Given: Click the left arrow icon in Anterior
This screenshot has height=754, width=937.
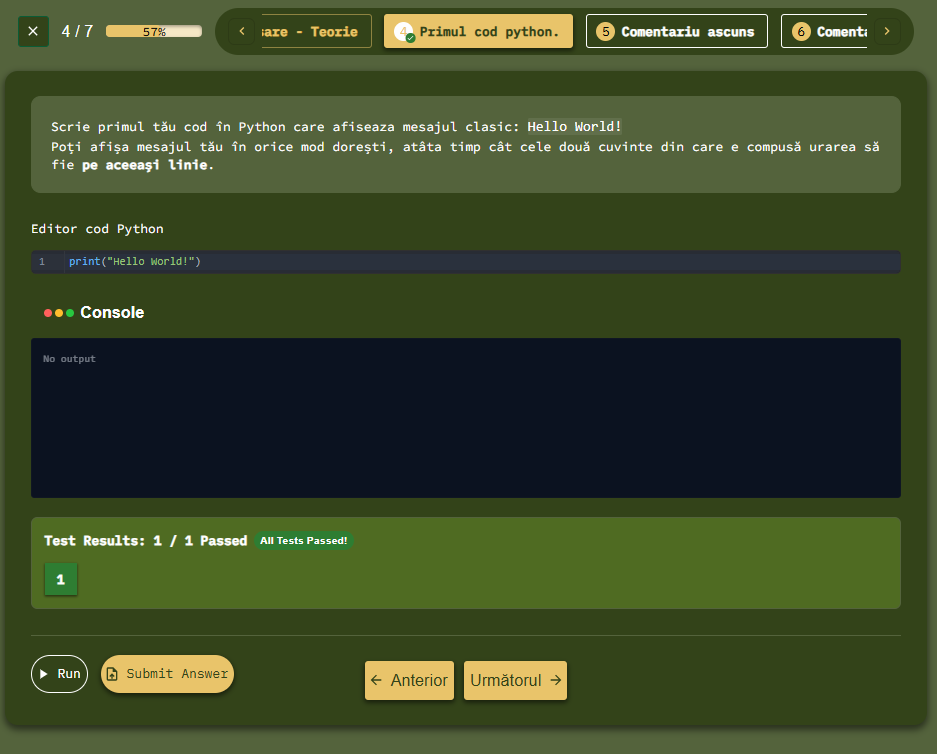Looking at the screenshot, I should (376, 680).
